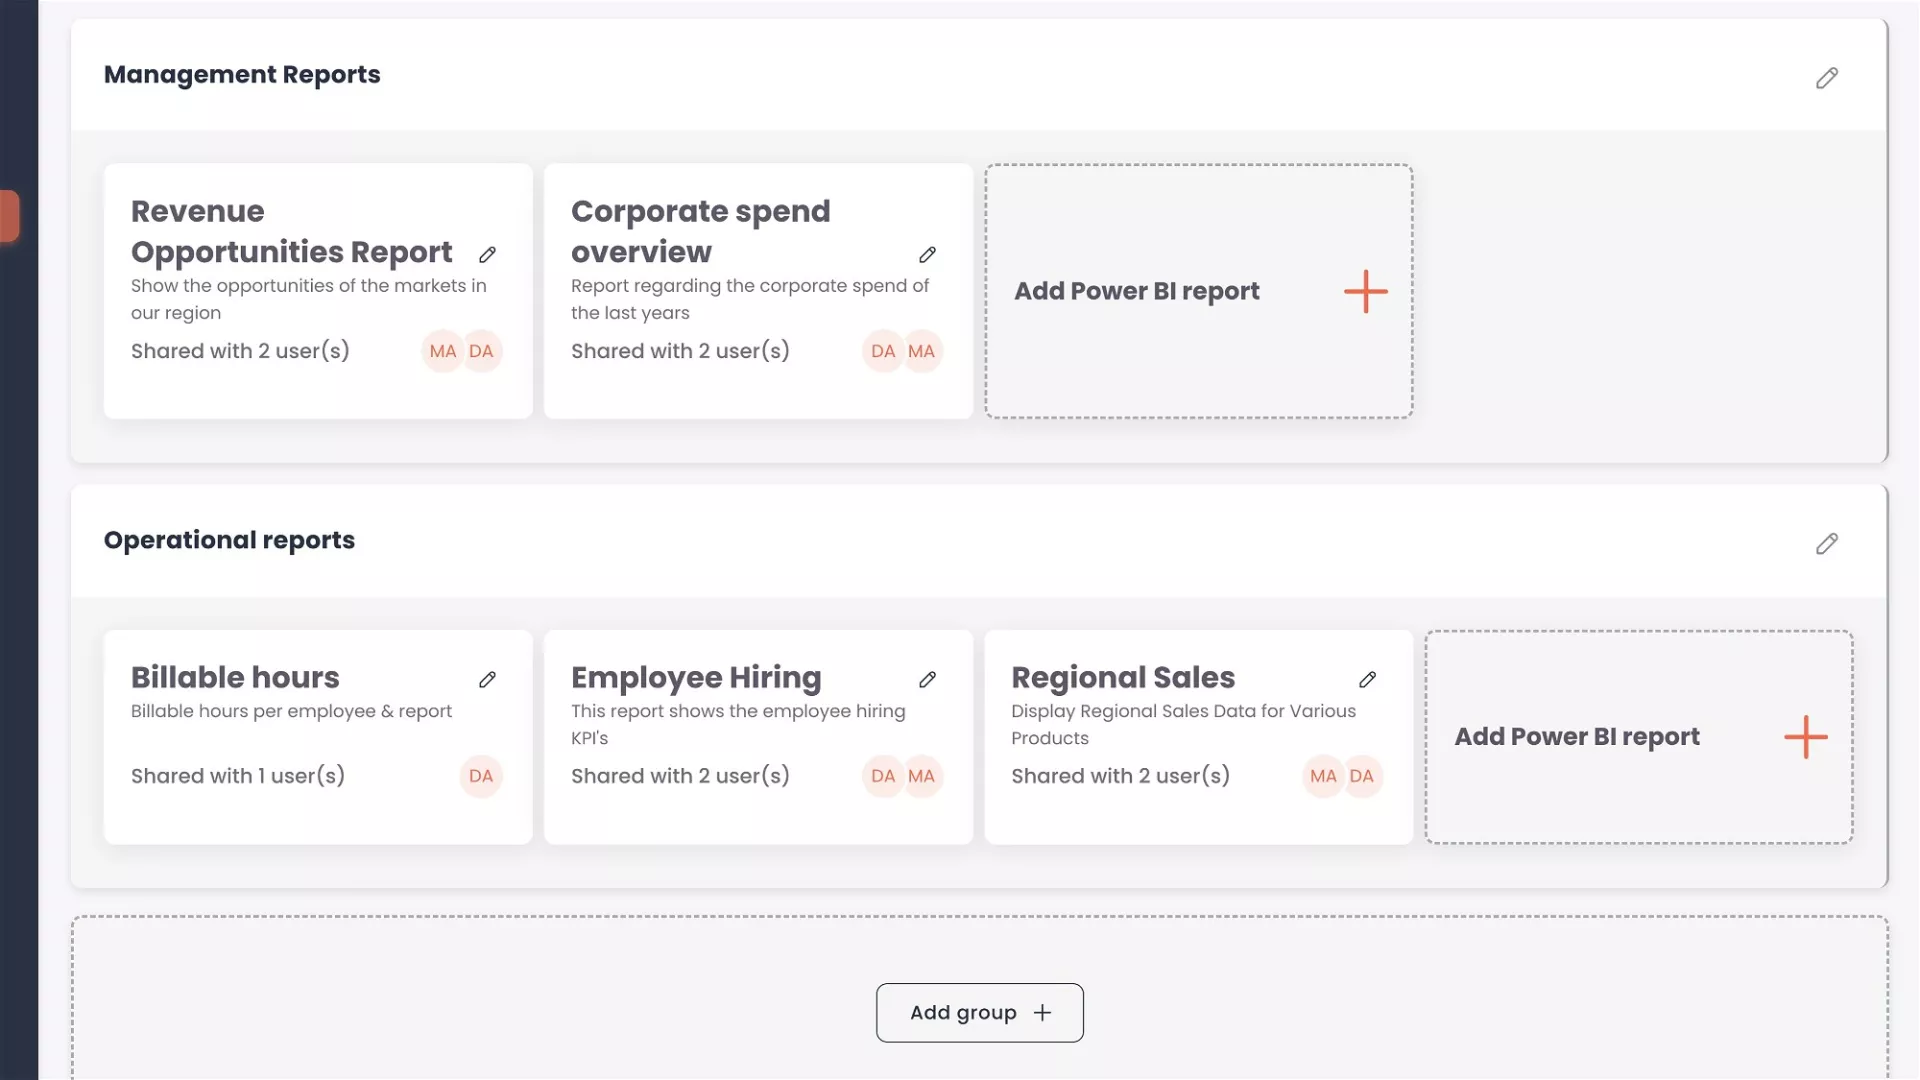Screen dimensions: 1920x1080
Task: Open the Regional Sales report title
Action: (1122, 678)
